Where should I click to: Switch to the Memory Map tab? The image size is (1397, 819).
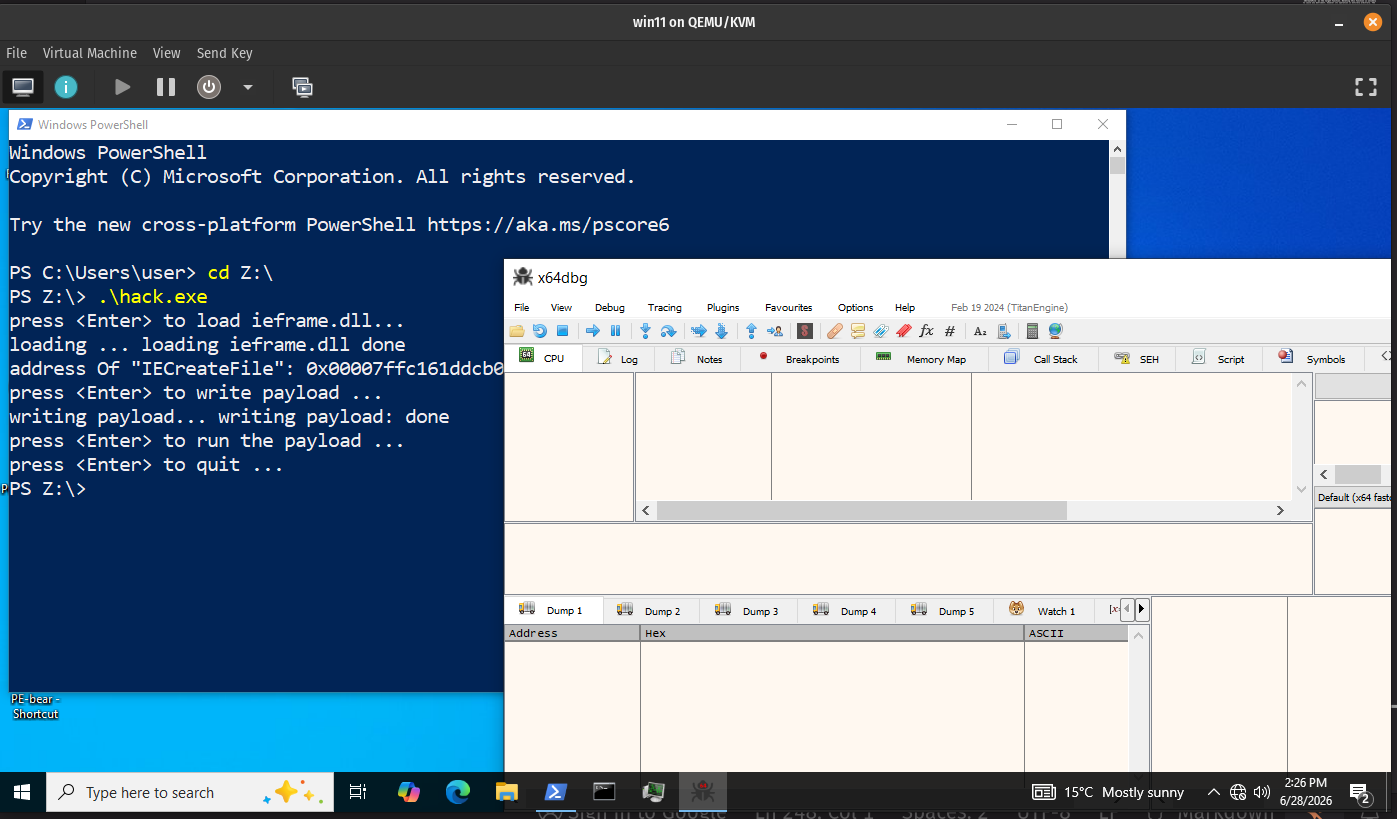923,358
